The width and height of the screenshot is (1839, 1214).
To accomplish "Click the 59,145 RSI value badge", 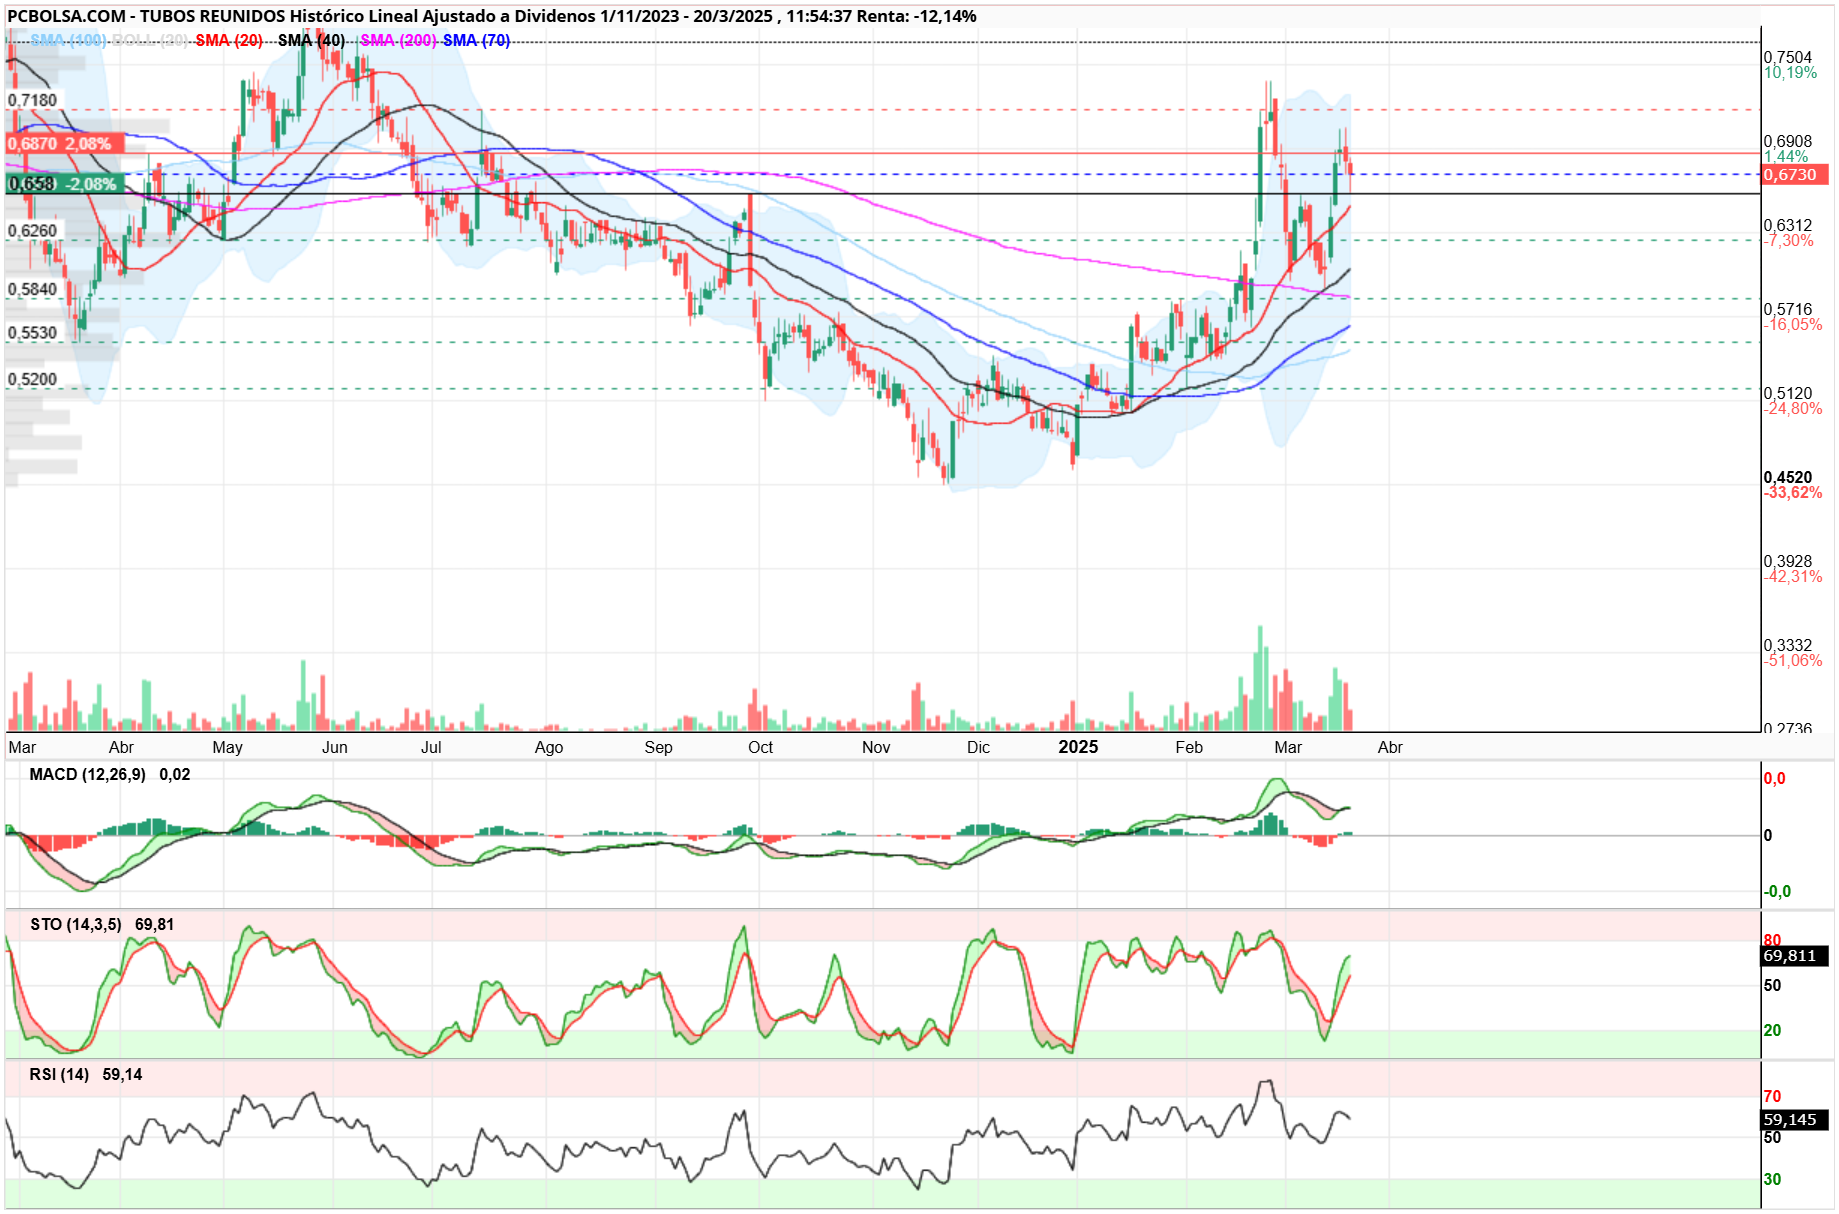I will tap(1794, 1120).
